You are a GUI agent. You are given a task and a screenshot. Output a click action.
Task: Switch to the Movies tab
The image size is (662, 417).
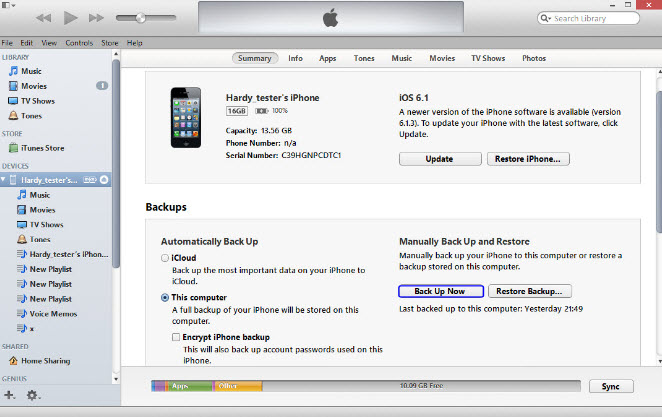[442, 58]
